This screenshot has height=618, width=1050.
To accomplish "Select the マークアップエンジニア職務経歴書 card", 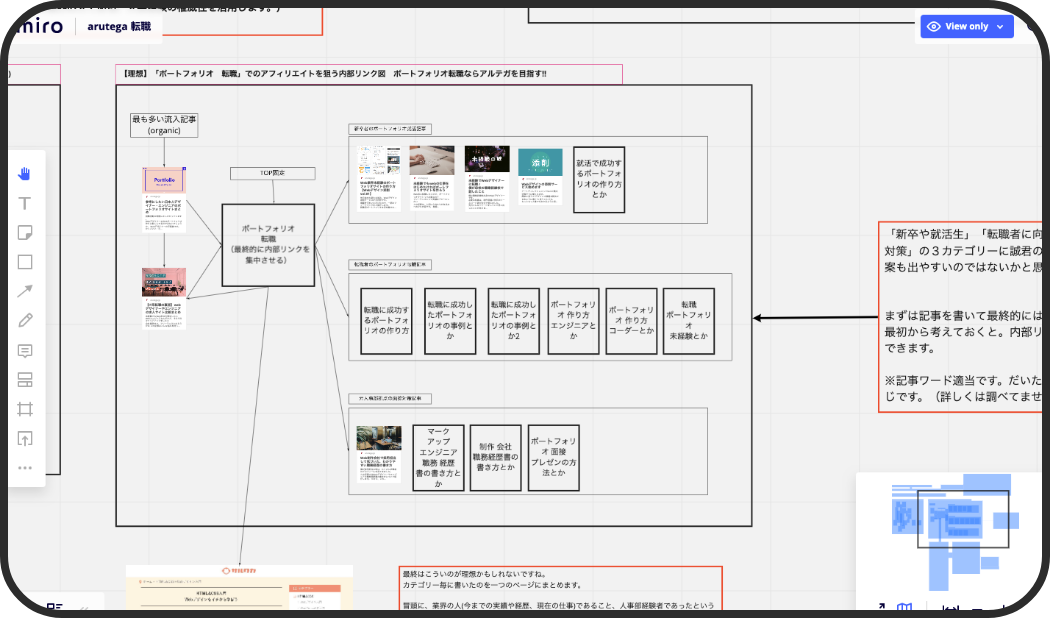I will 439,457.
